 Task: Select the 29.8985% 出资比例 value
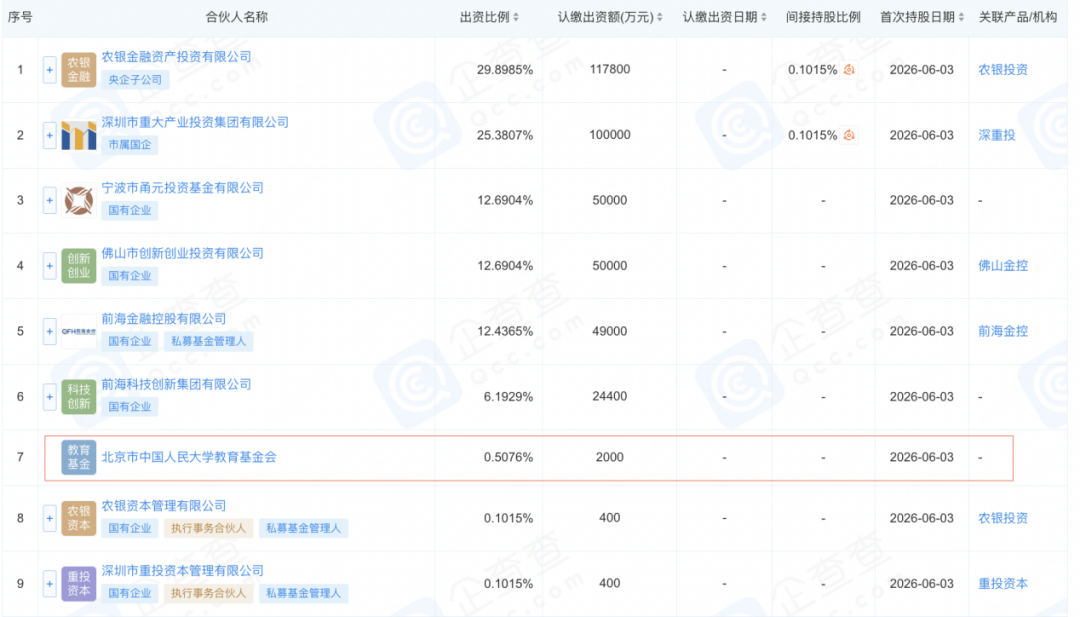[505, 70]
